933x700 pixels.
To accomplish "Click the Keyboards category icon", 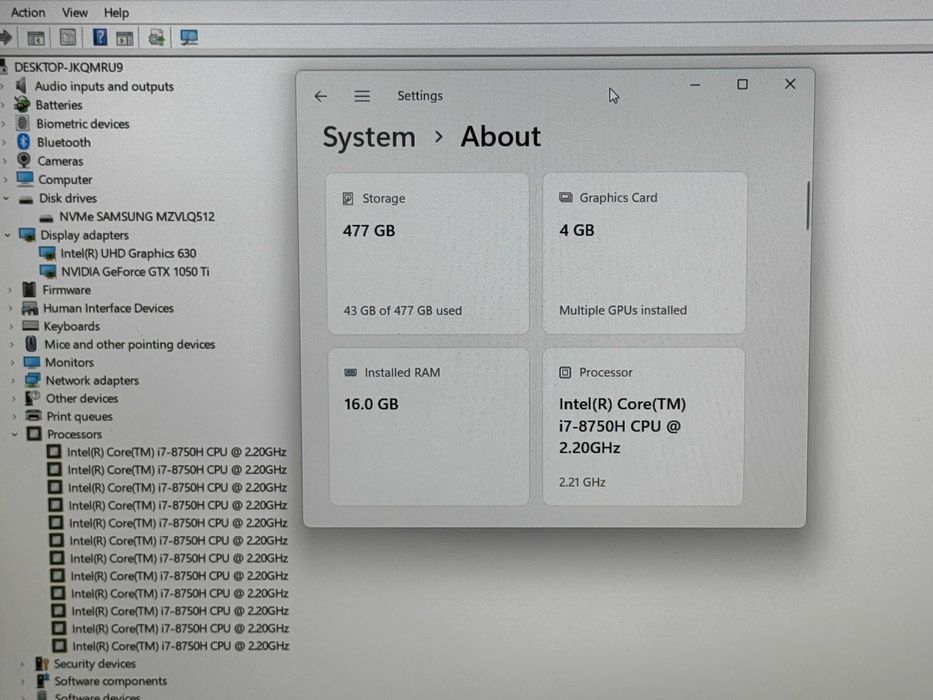I will [30, 326].
